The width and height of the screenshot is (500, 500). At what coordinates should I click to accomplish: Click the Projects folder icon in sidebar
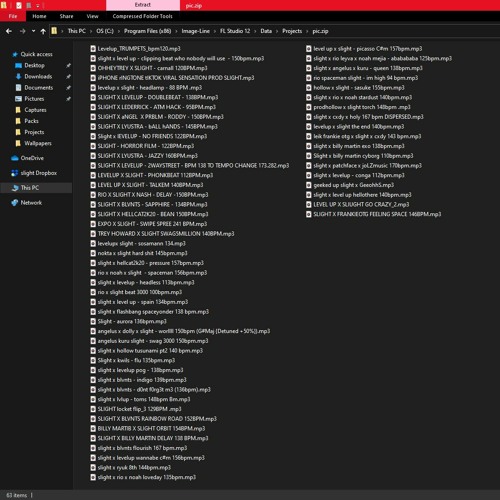18,132
